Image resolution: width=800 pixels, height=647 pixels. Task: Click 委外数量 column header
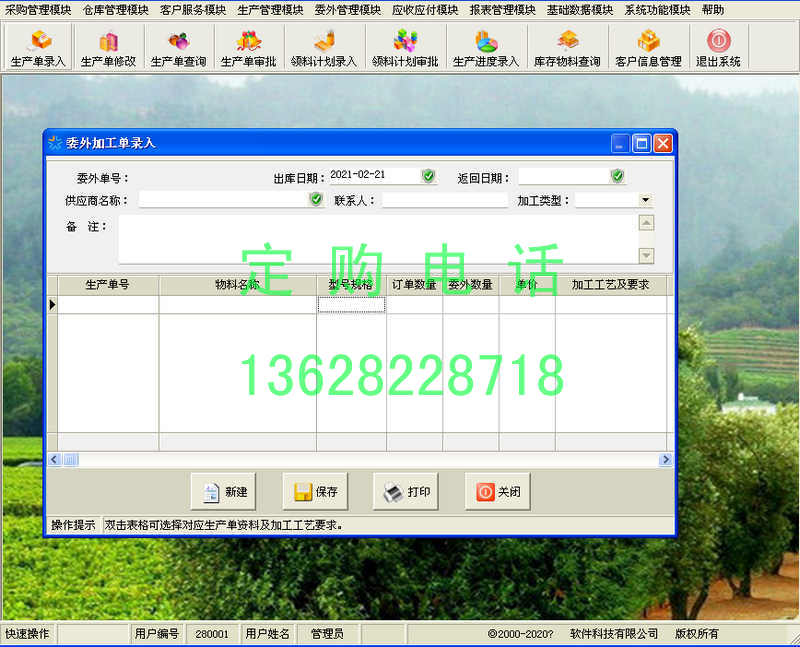[470, 285]
